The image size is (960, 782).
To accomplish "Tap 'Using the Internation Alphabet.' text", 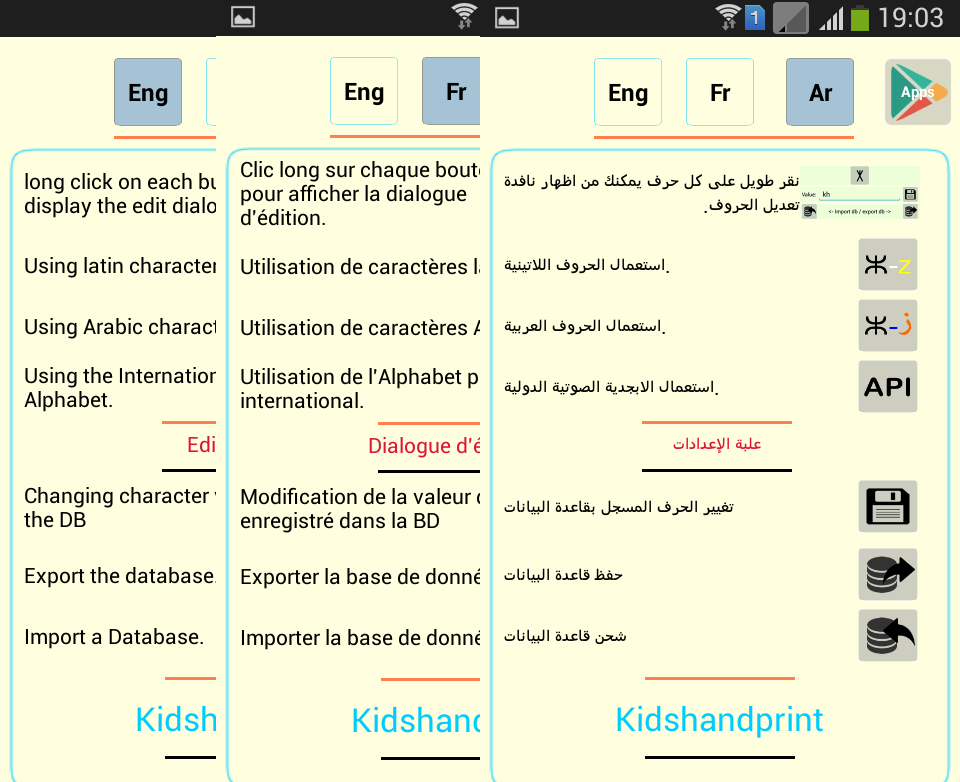I will click(x=120, y=388).
